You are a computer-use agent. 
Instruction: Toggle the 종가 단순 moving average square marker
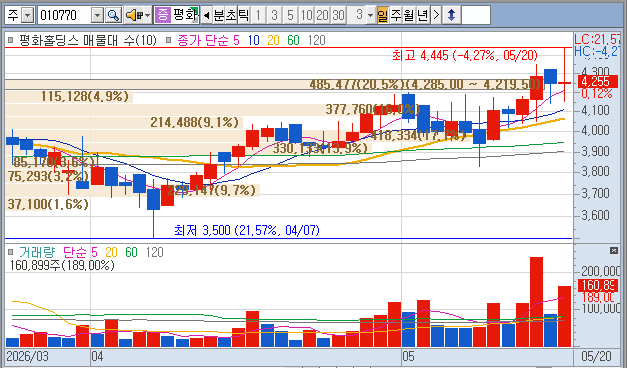tap(168, 40)
